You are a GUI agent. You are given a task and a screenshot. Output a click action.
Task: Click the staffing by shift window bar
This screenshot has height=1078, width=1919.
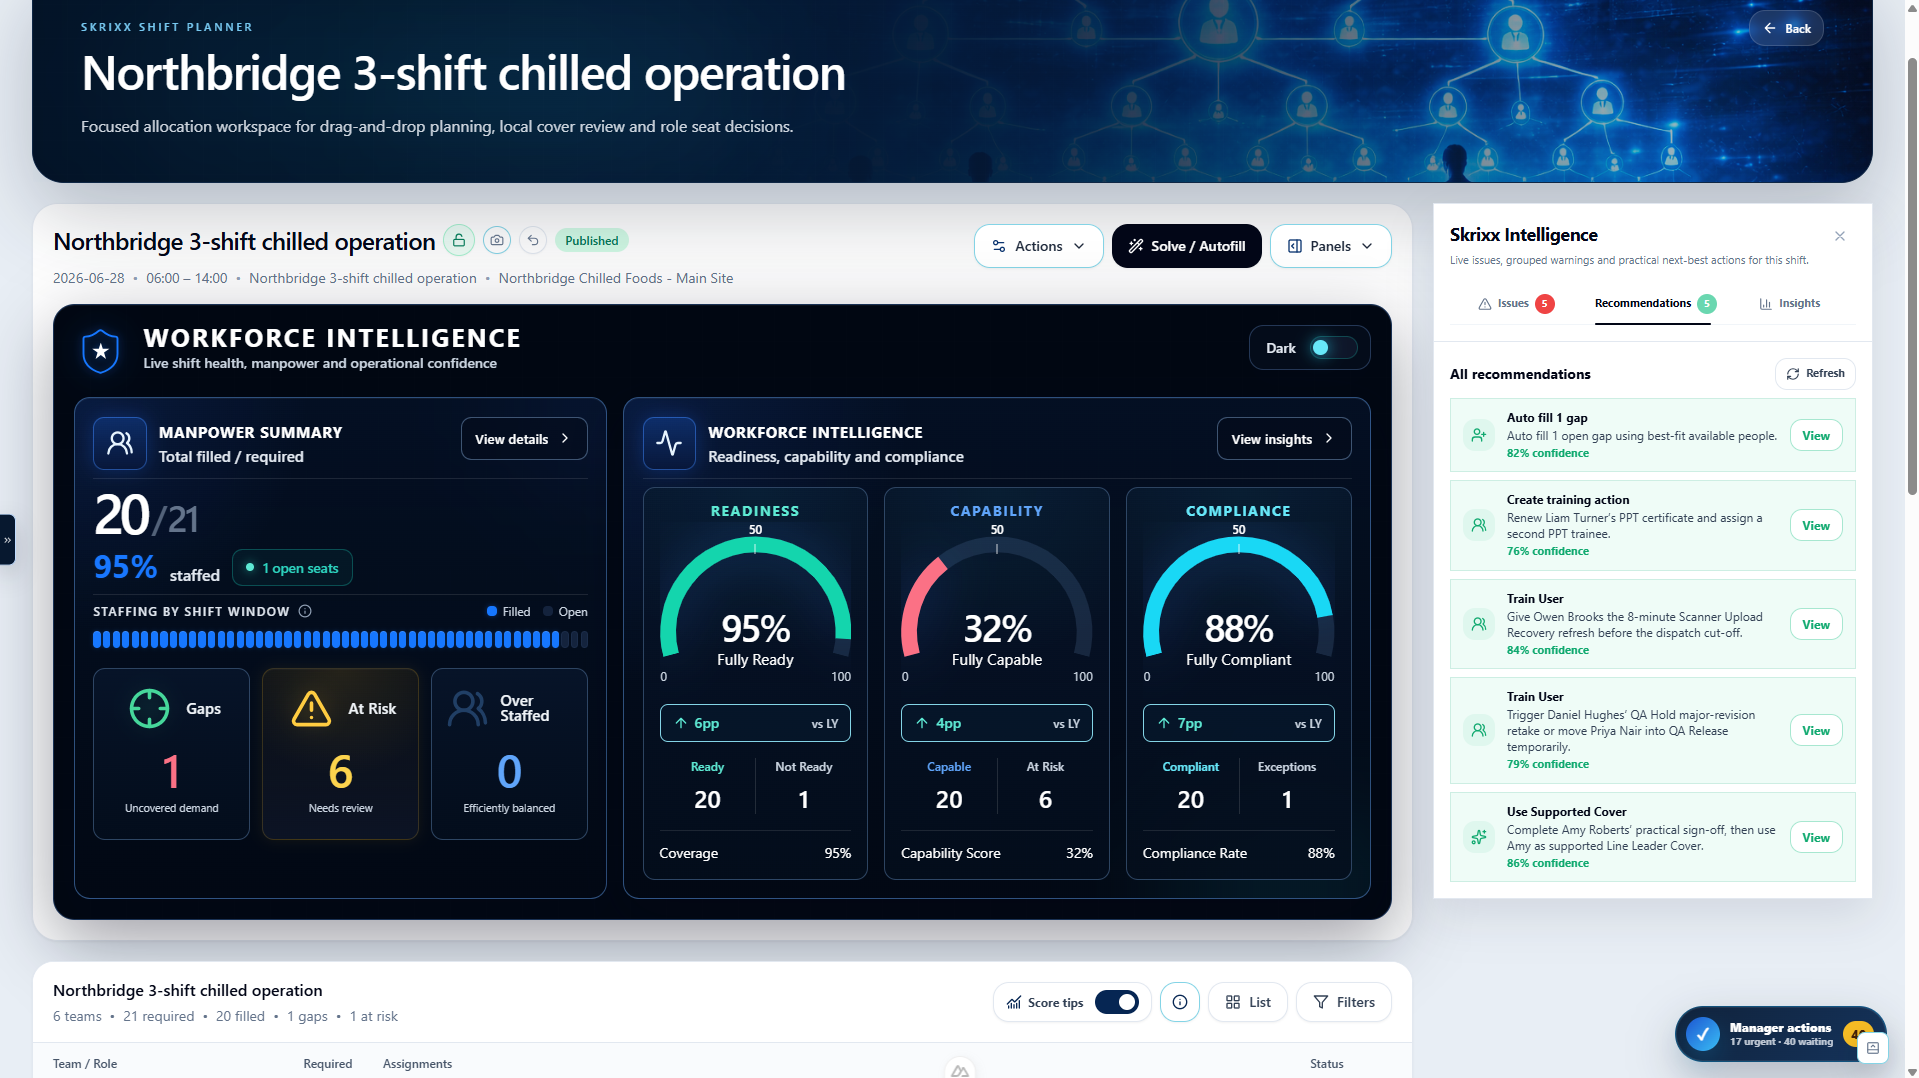point(340,640)
